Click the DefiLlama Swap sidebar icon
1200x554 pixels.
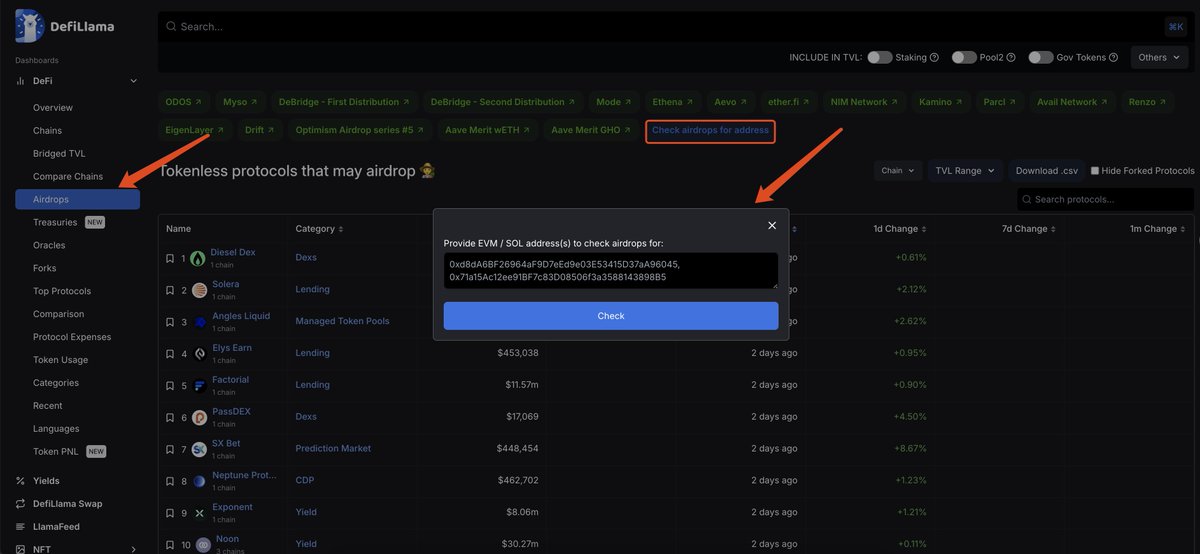21,504
